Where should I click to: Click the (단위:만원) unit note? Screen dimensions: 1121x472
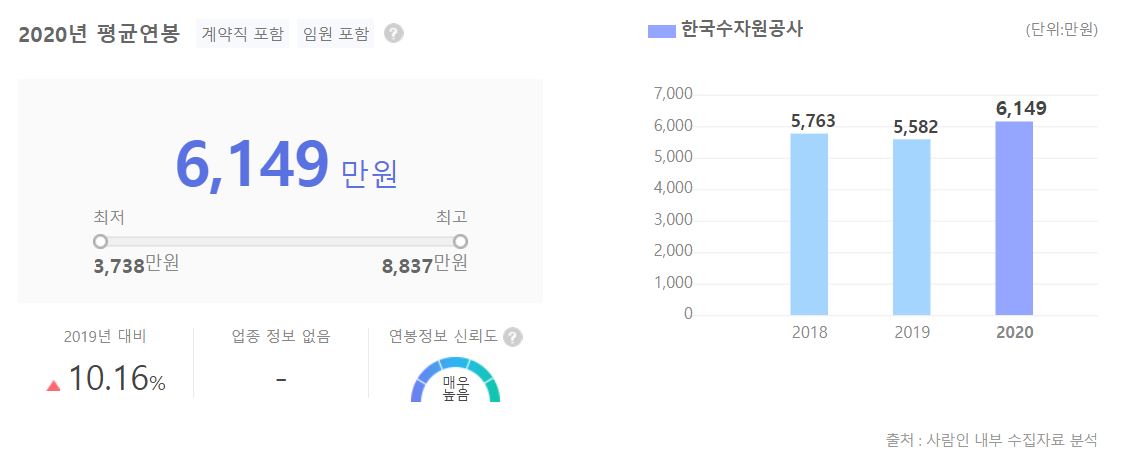pyautogui.click(x=1061, y=30)
